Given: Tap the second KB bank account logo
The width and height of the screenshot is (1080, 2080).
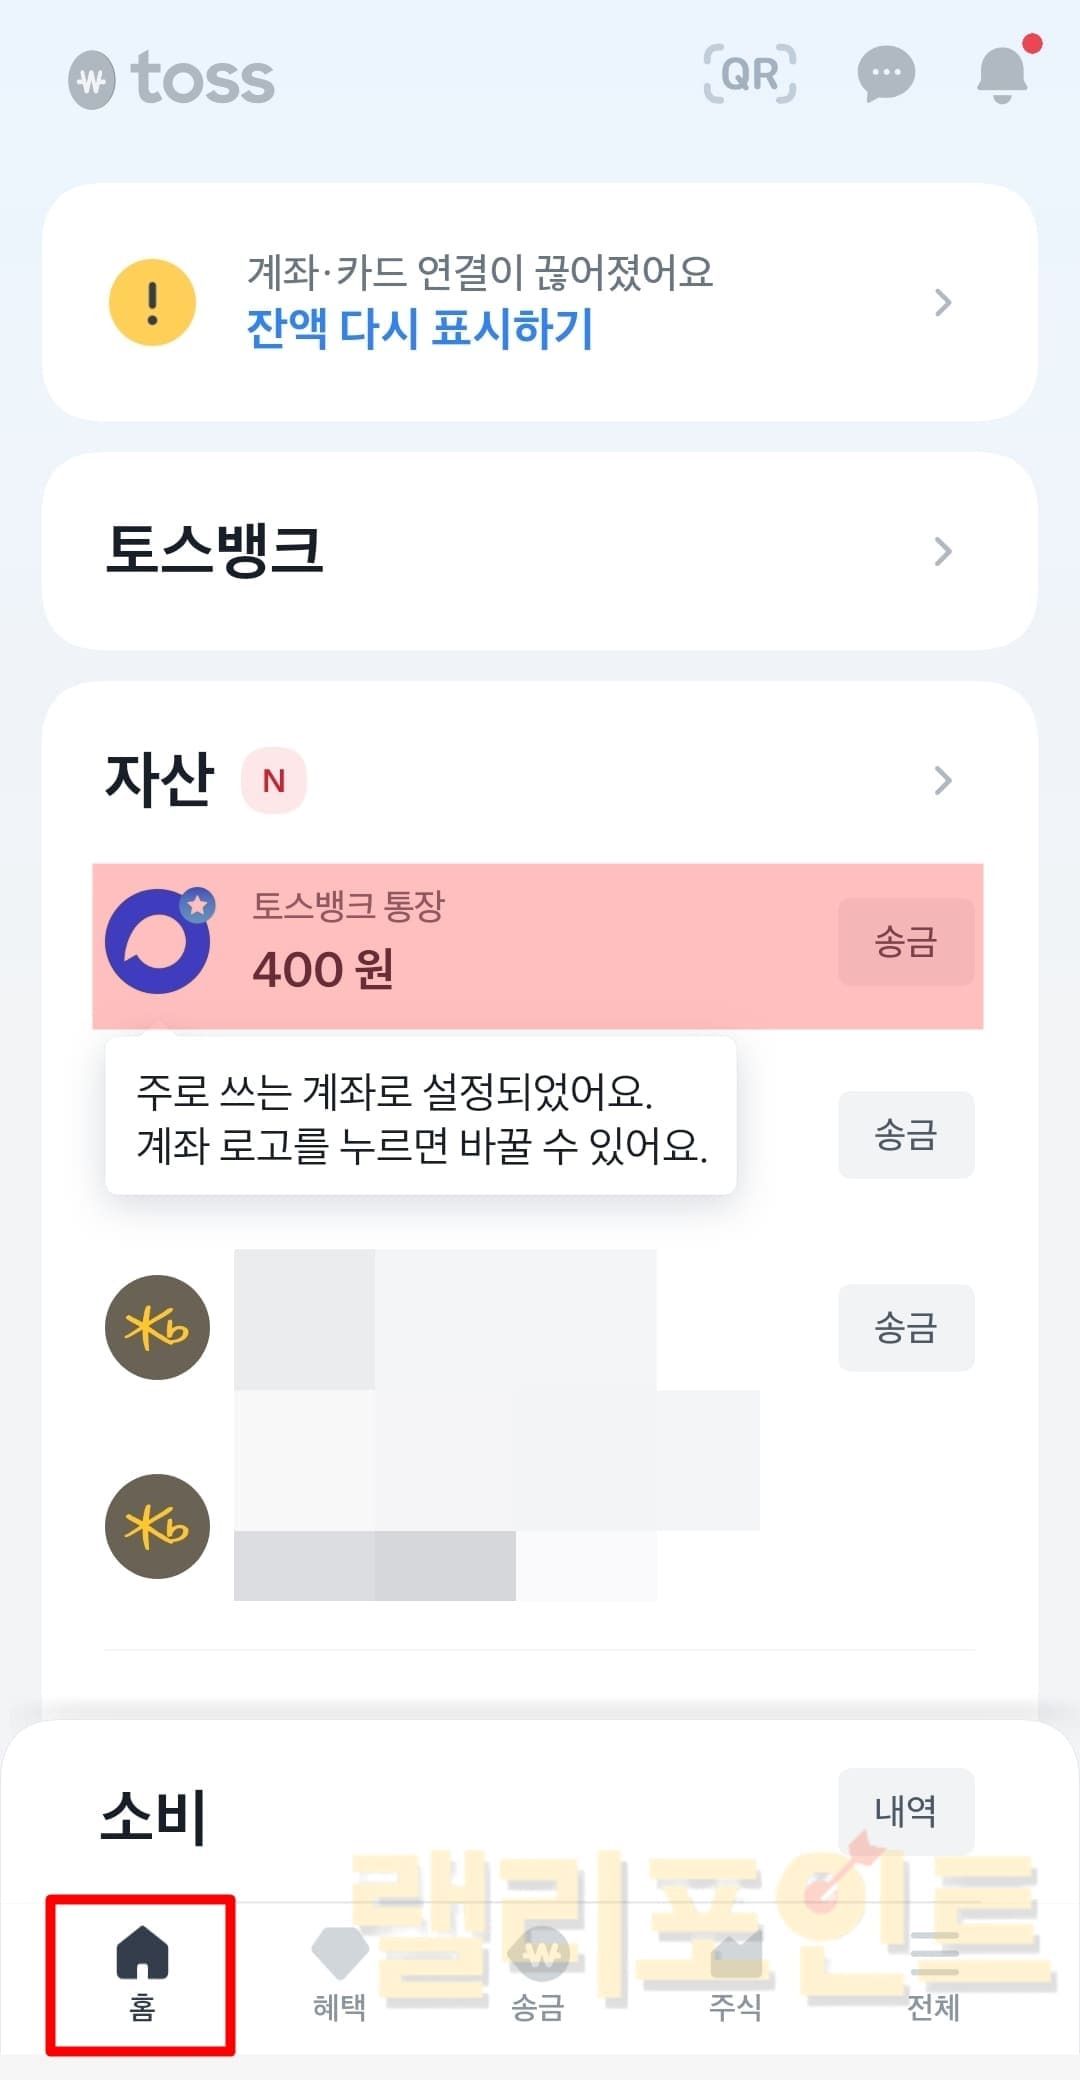Looking at the screenshot, I should point(158,1526).
